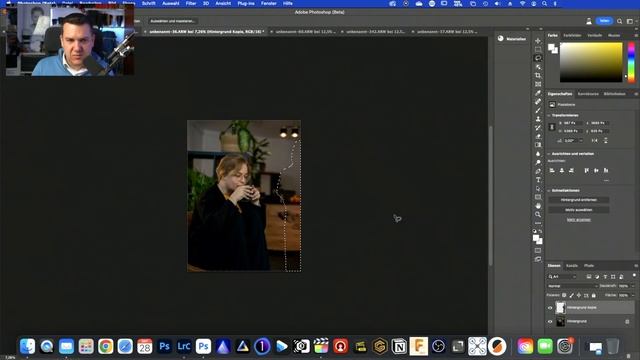Image resolution: width=640 pixels, height=360 pixels.
Task: Toggle pixel layer filter in Layers panel
Action: pos(589,277)
